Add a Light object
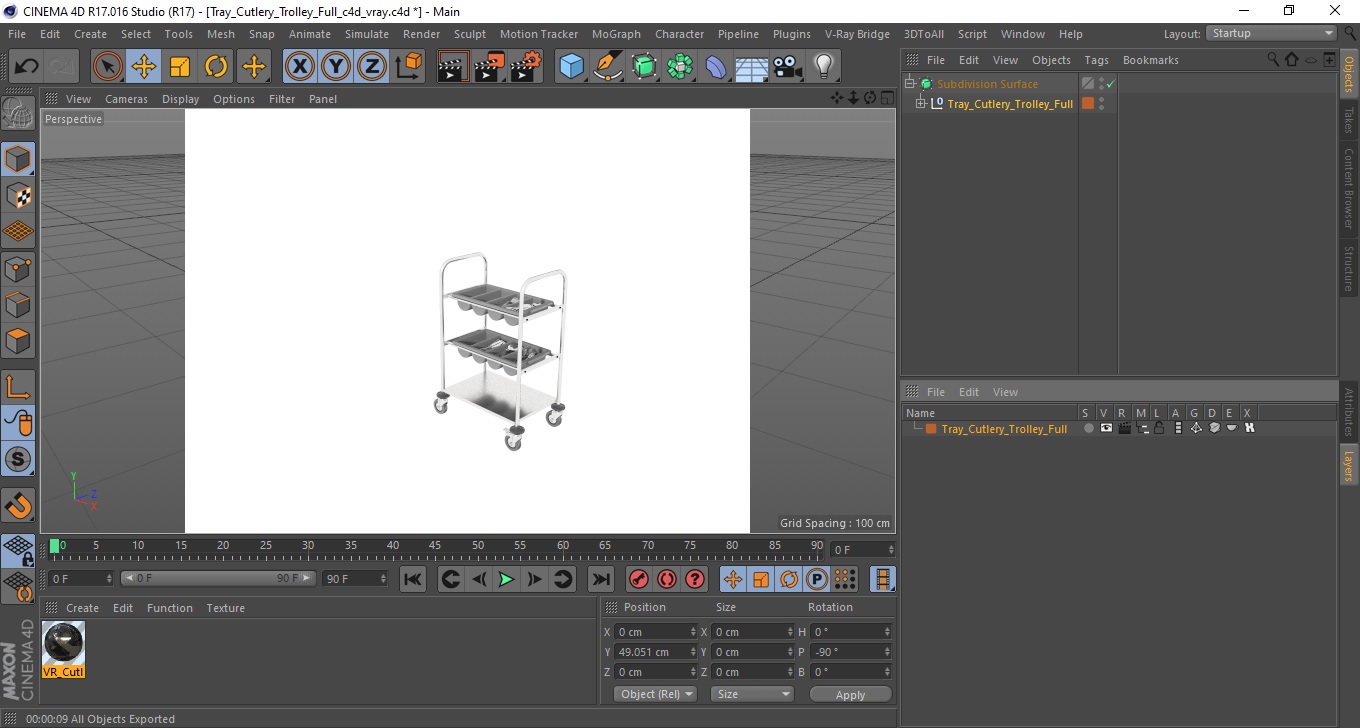The image size is (1360, 728). click(x=823, y=67)
